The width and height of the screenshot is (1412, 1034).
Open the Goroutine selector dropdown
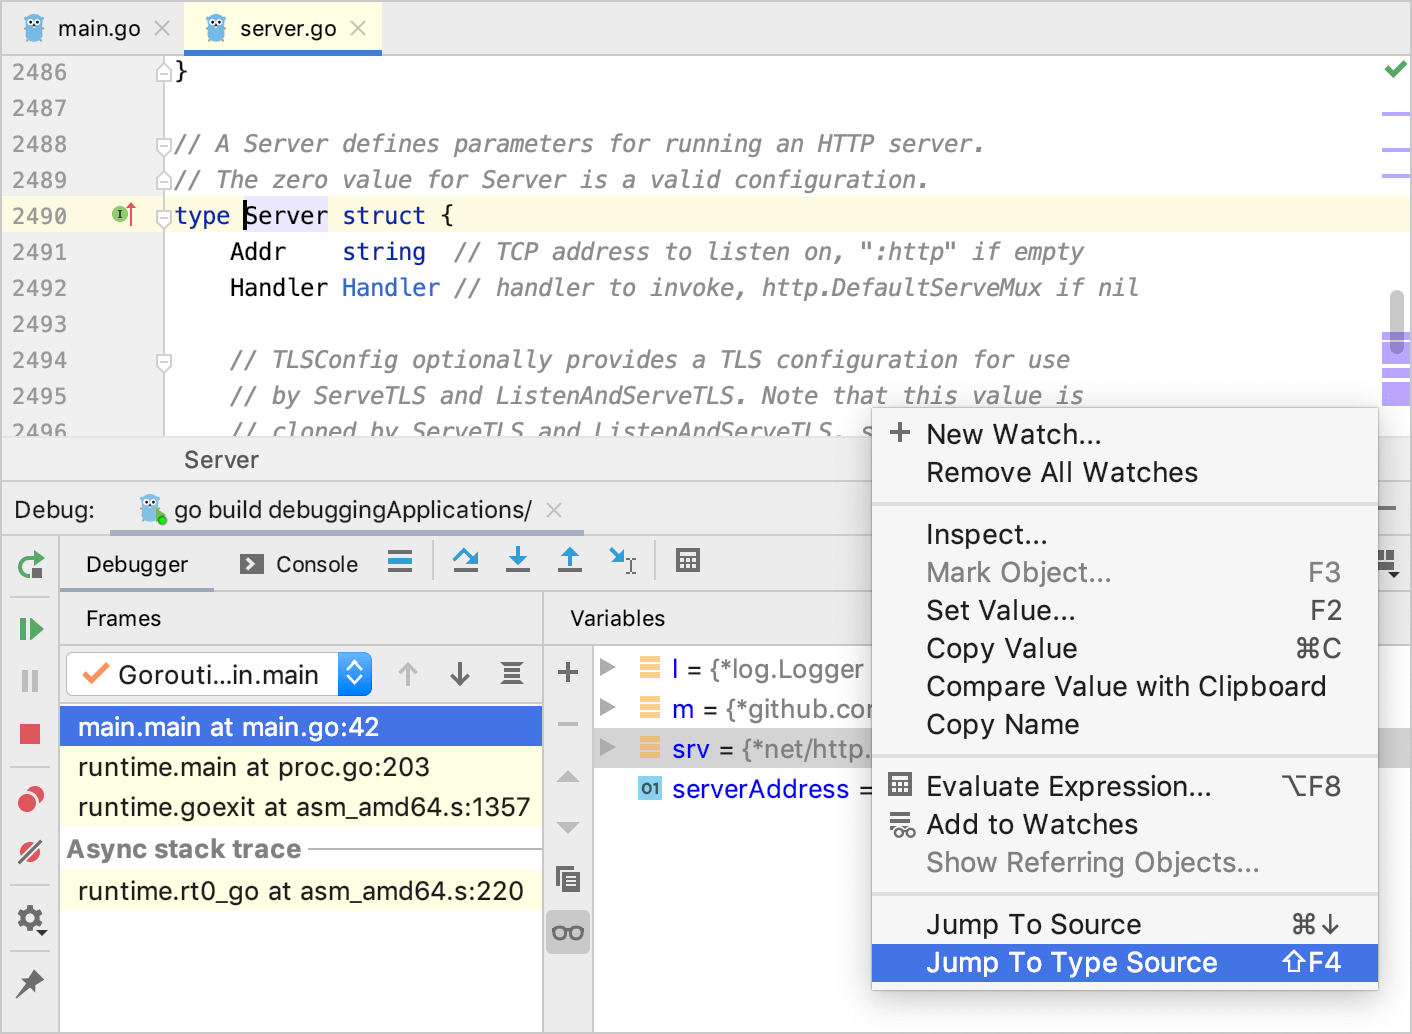[354, 674]
